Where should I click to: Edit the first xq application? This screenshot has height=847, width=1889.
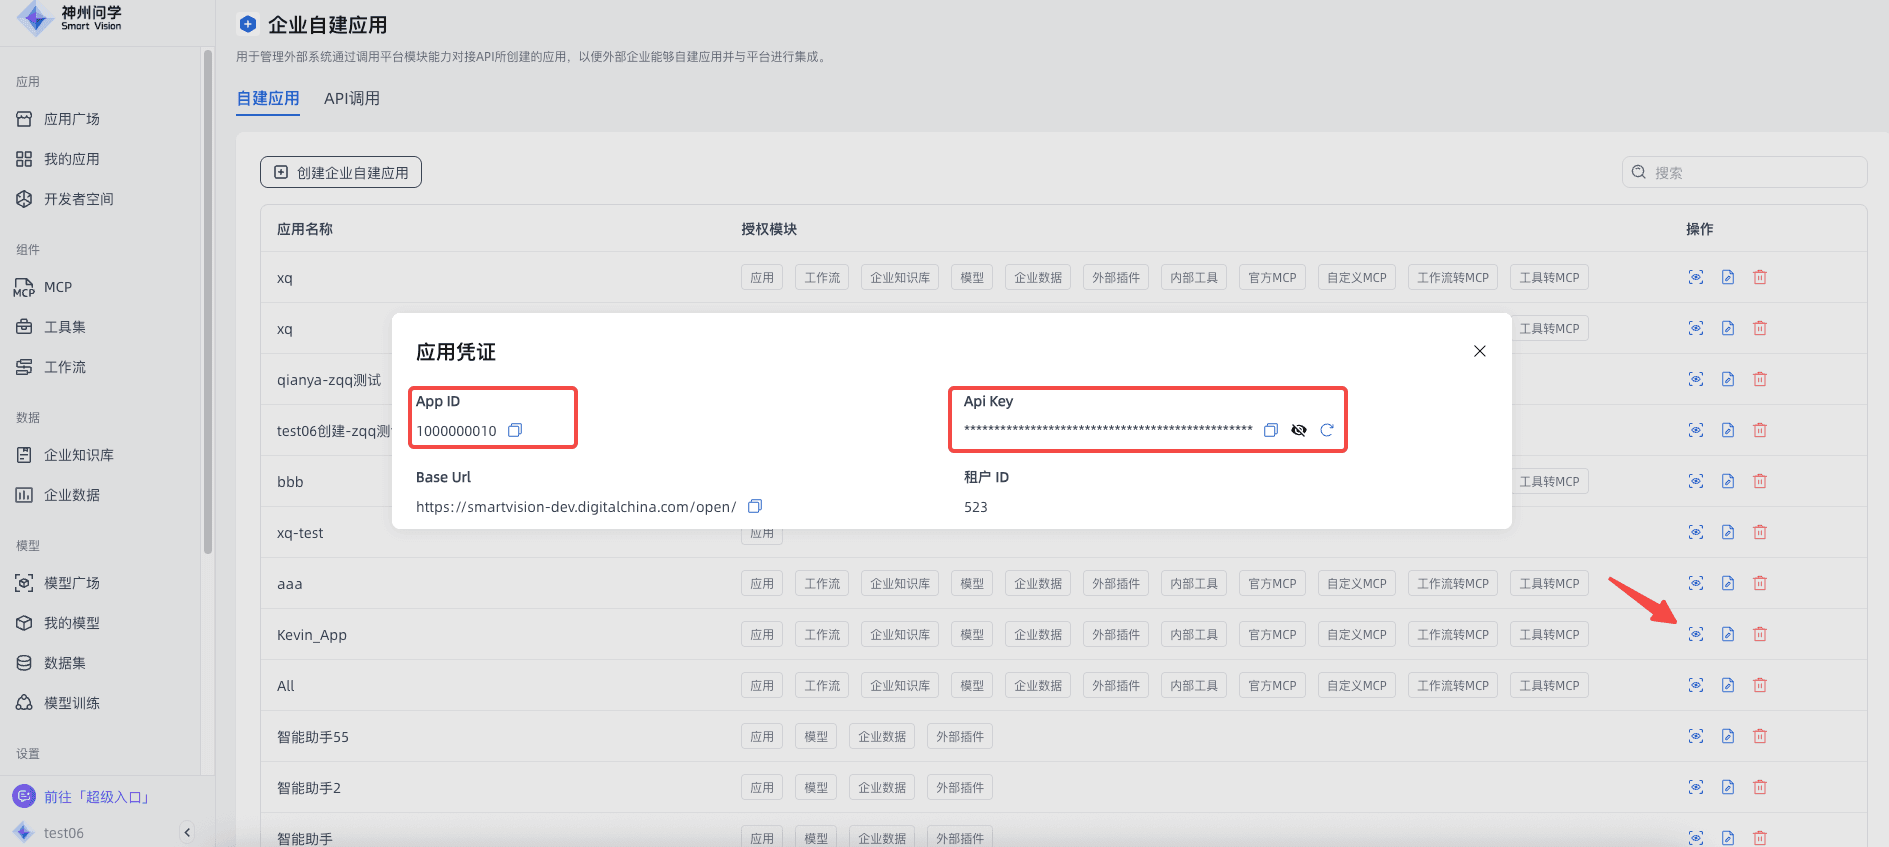(1728, 277)
